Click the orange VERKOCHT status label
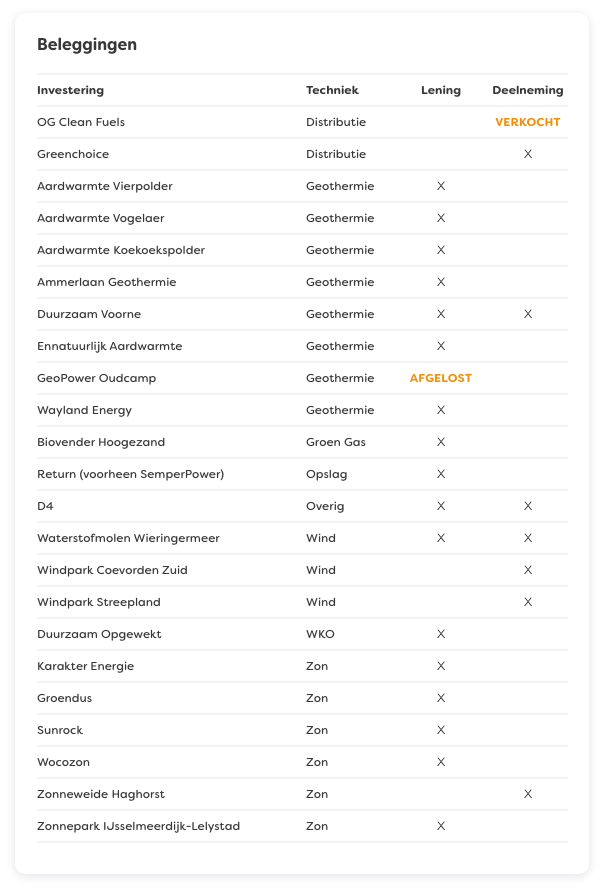Viewport: 604px width, 891px height. (x=527, y=122)
